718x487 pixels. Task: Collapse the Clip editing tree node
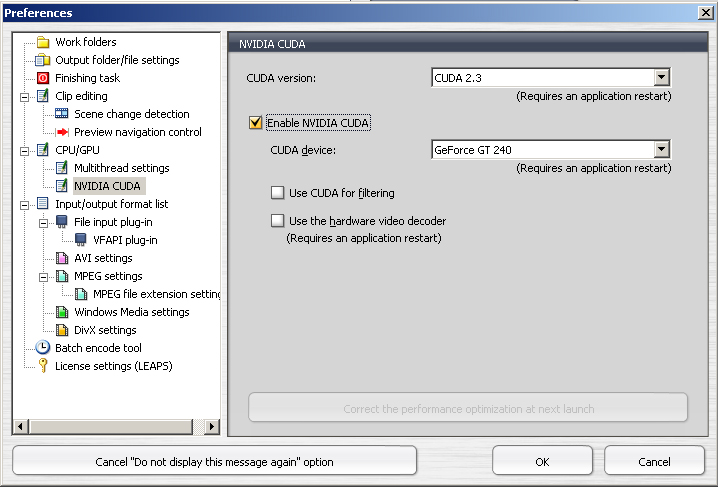[25, 97]
